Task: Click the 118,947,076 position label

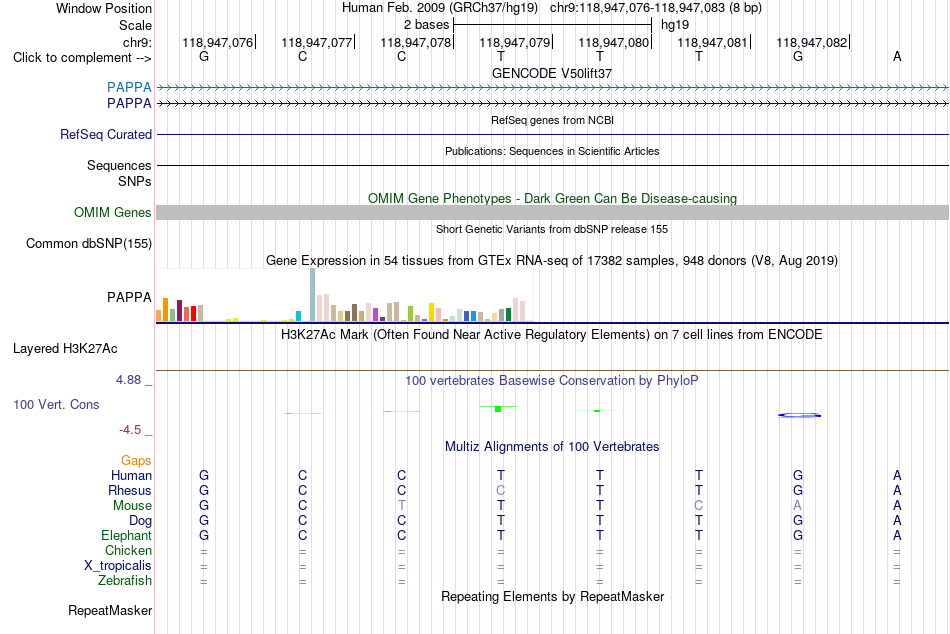Action: pyautogui.click(x=218, y=42)
